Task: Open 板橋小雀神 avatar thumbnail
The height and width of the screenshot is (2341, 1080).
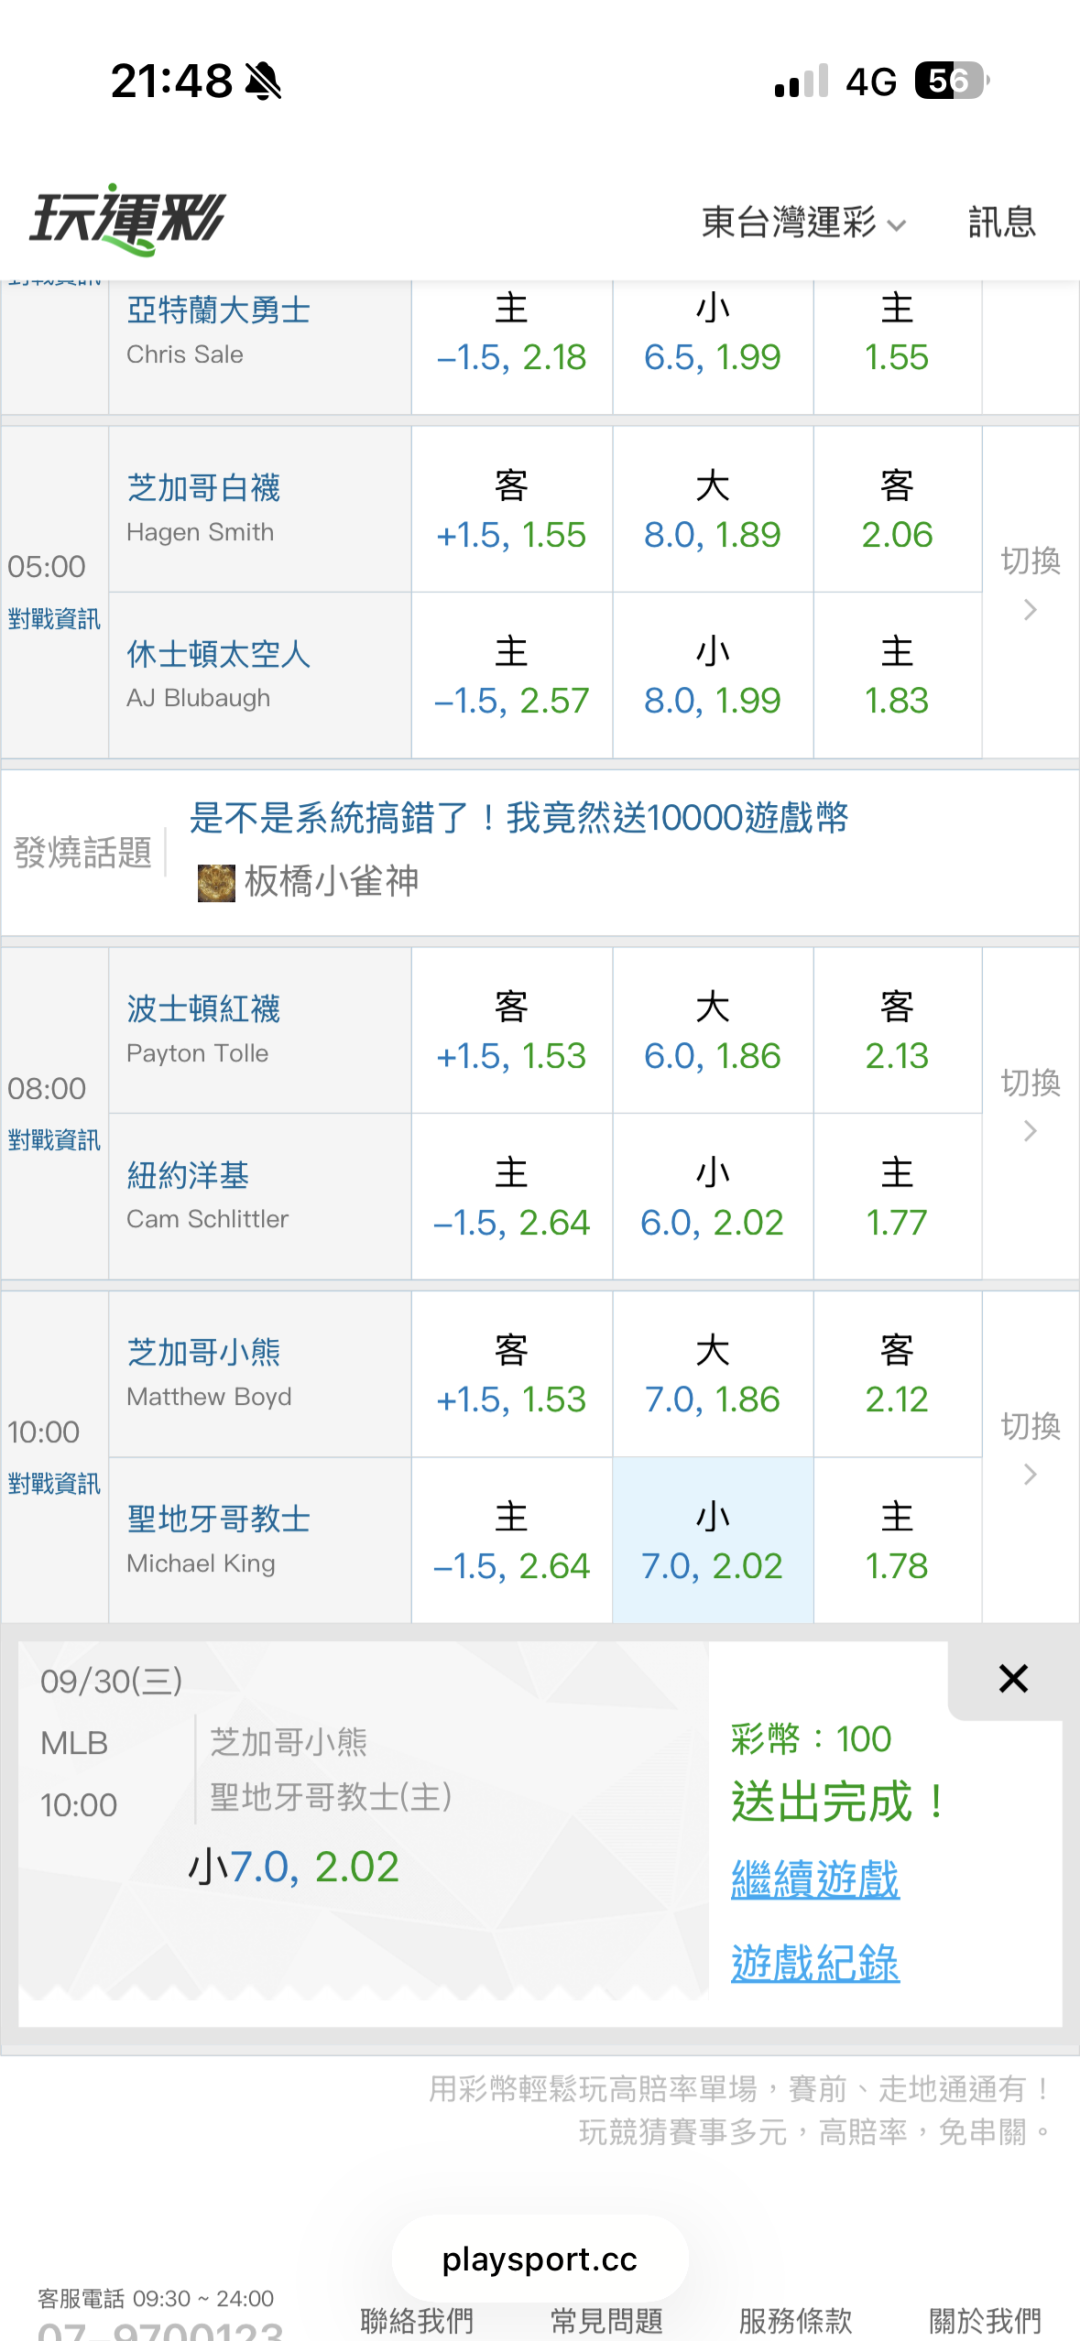Action: pos(216,882)
